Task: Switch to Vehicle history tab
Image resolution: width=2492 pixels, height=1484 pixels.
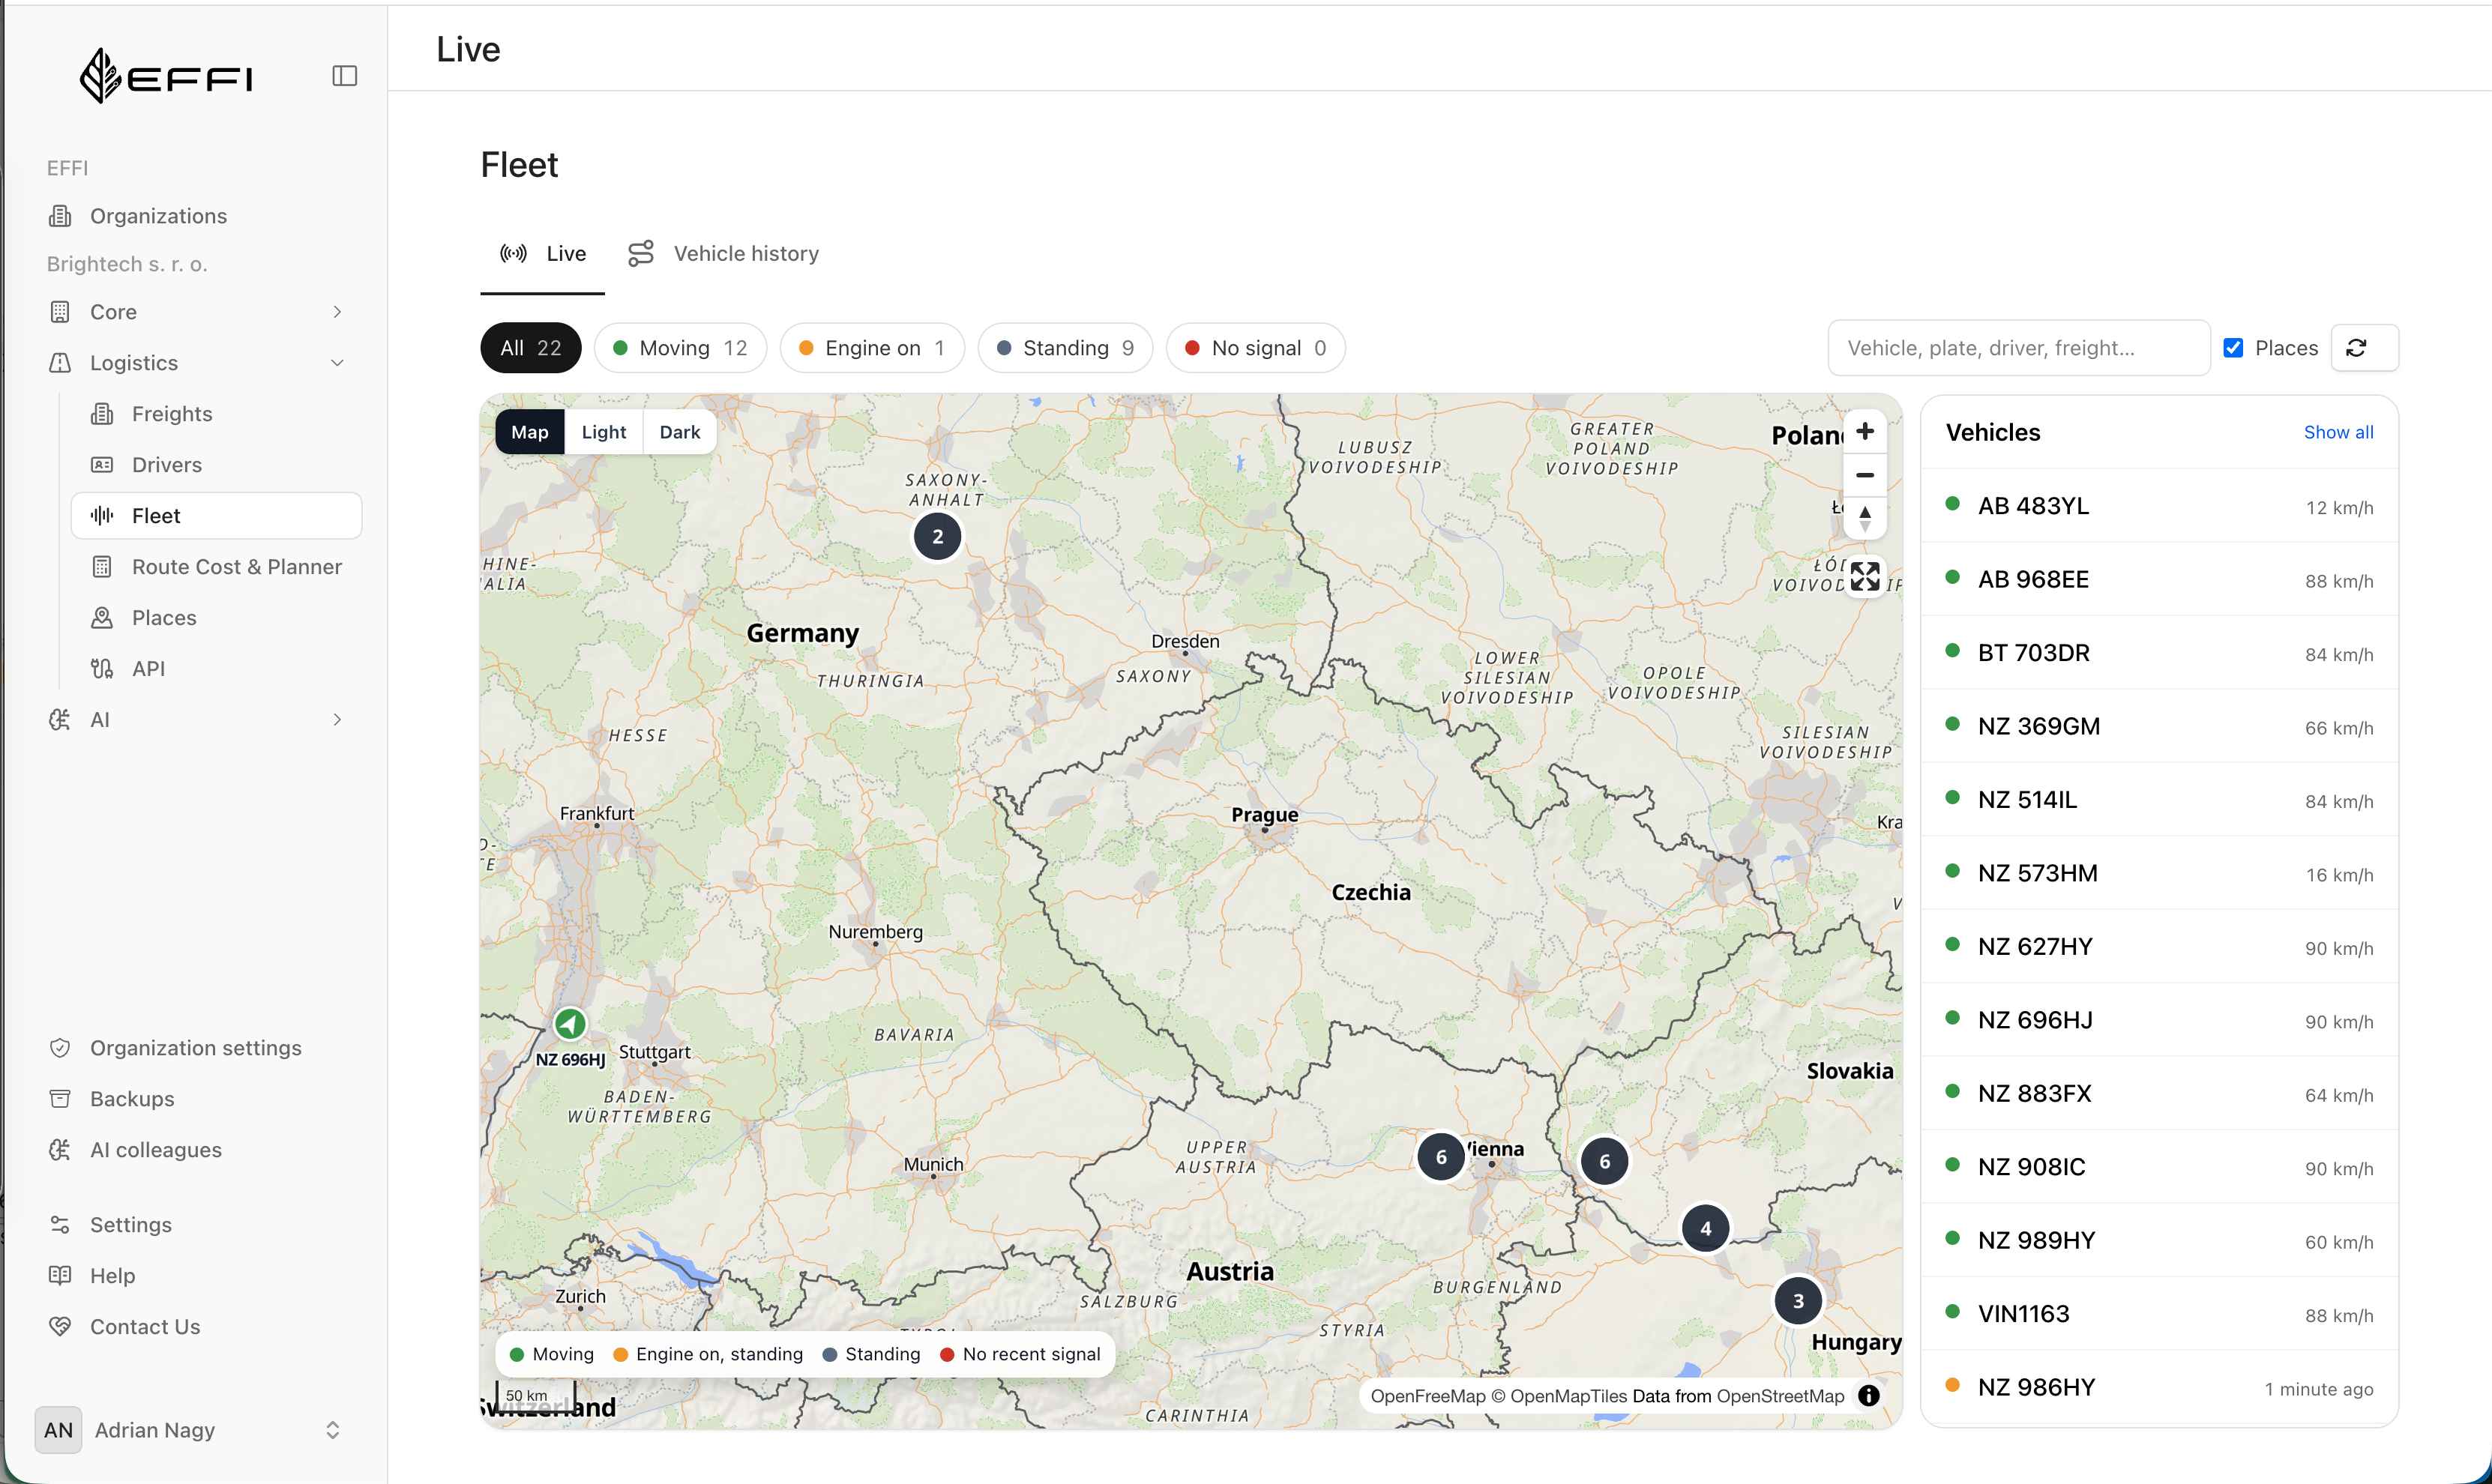Action: click(x=723, y=254)
